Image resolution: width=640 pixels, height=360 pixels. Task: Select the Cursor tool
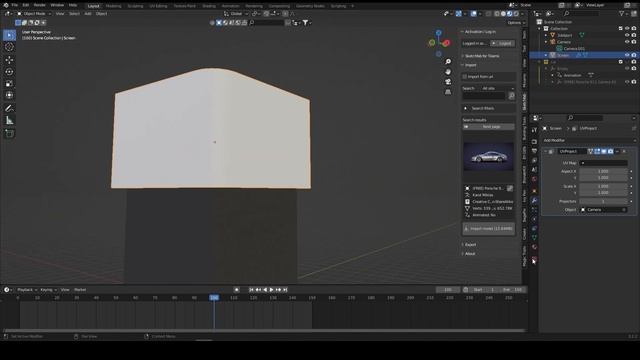[9, 47]
